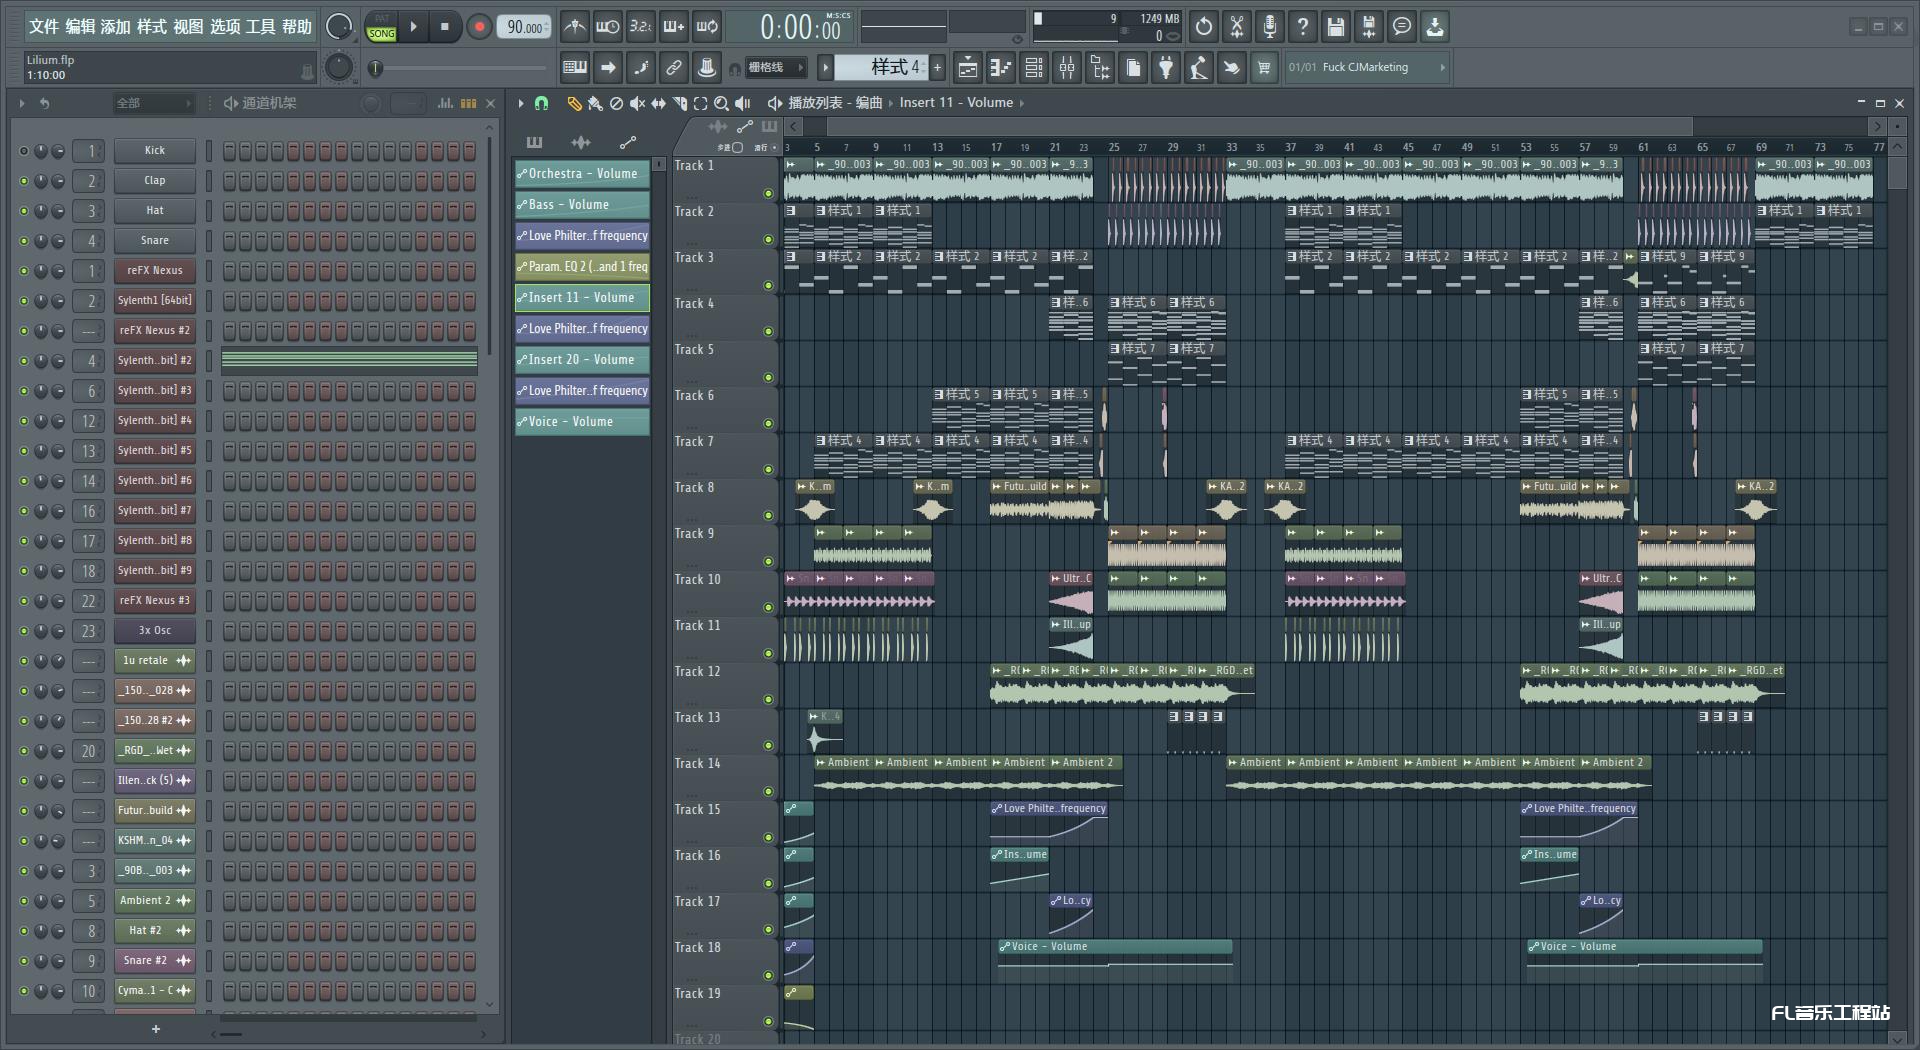
Task: Open plugin picker plug icon
Action: coord(1166,68)
